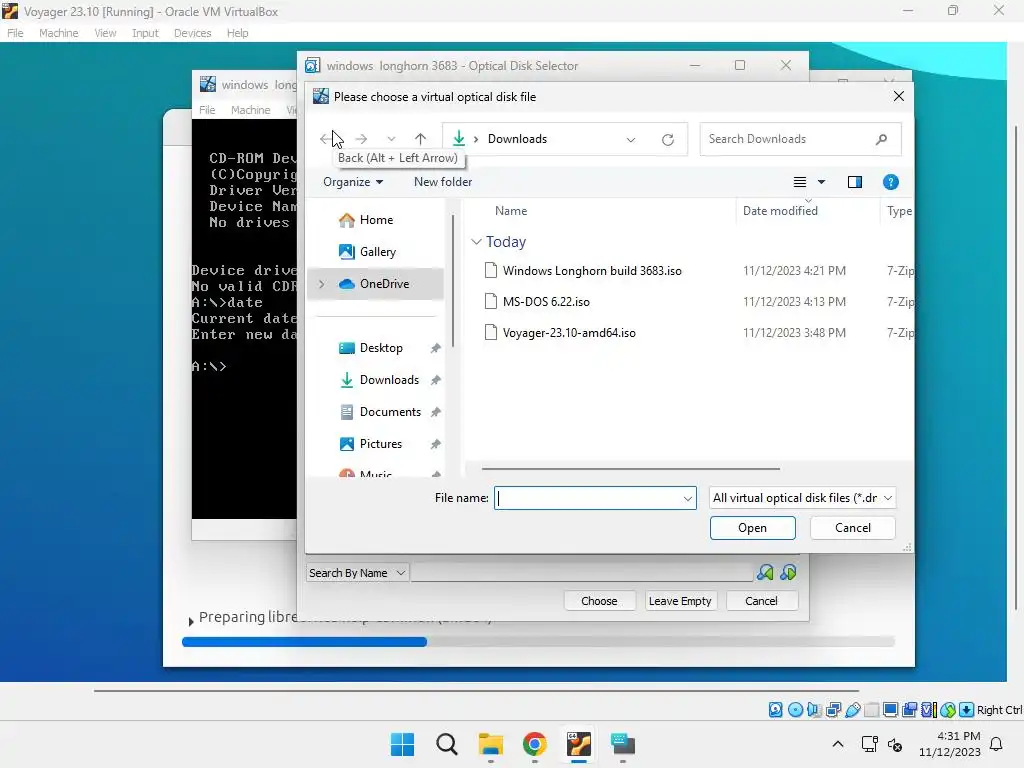Click Leave Empty button
Viewport: 1024px width, 768px height.
coord(680,601)
